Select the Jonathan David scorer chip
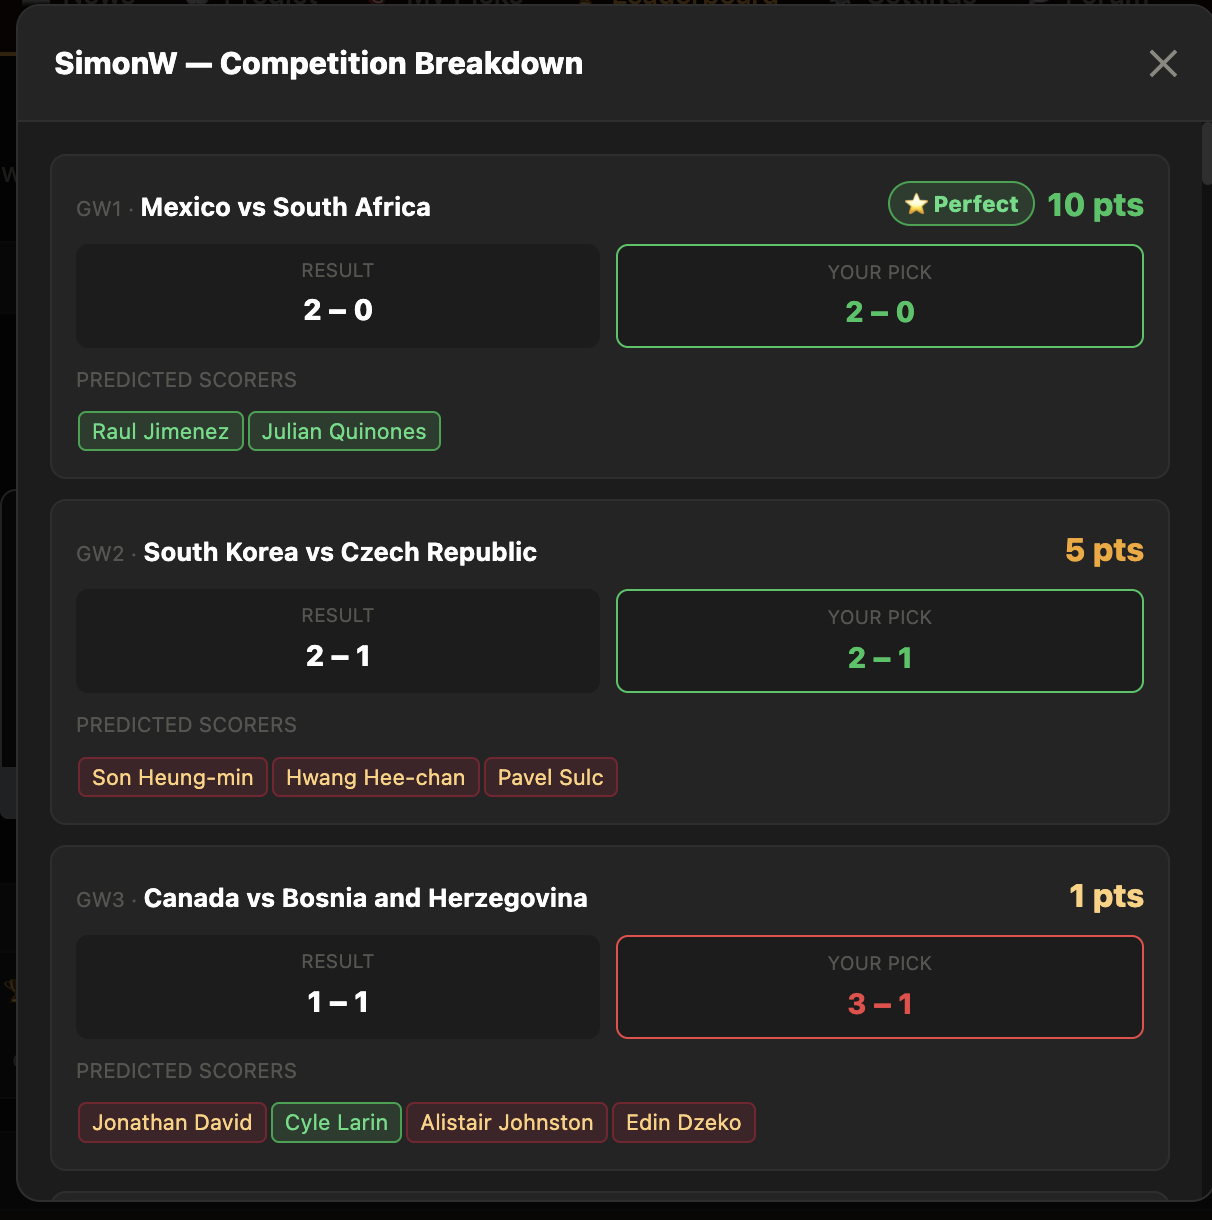 point(172,1122)
